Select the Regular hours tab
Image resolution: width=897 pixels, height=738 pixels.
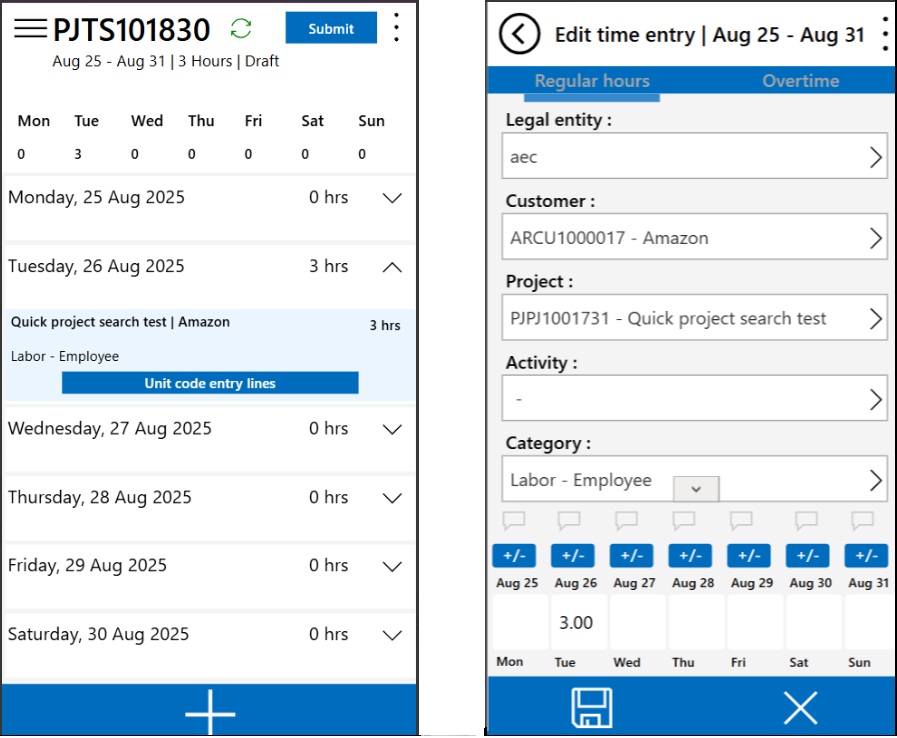pos(592,81)
